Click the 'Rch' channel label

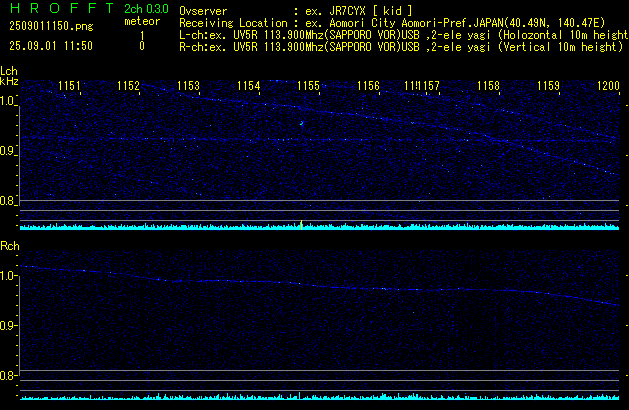[x=10, y=246]
